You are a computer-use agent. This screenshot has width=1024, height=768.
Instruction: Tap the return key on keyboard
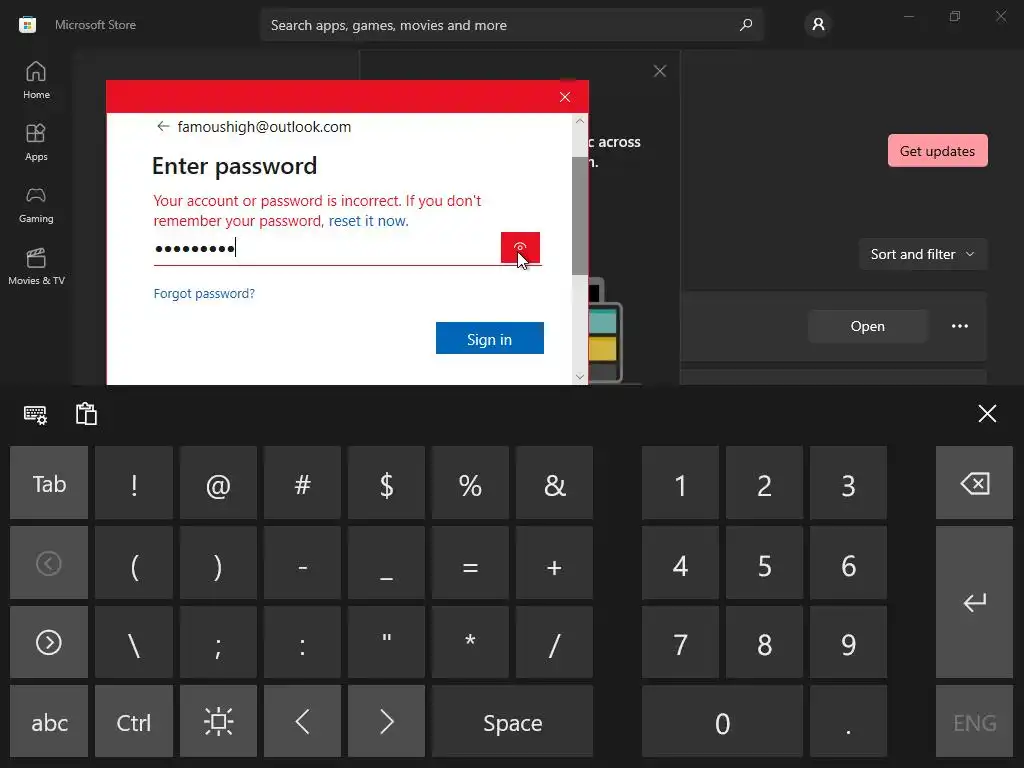tap(974, 602)
